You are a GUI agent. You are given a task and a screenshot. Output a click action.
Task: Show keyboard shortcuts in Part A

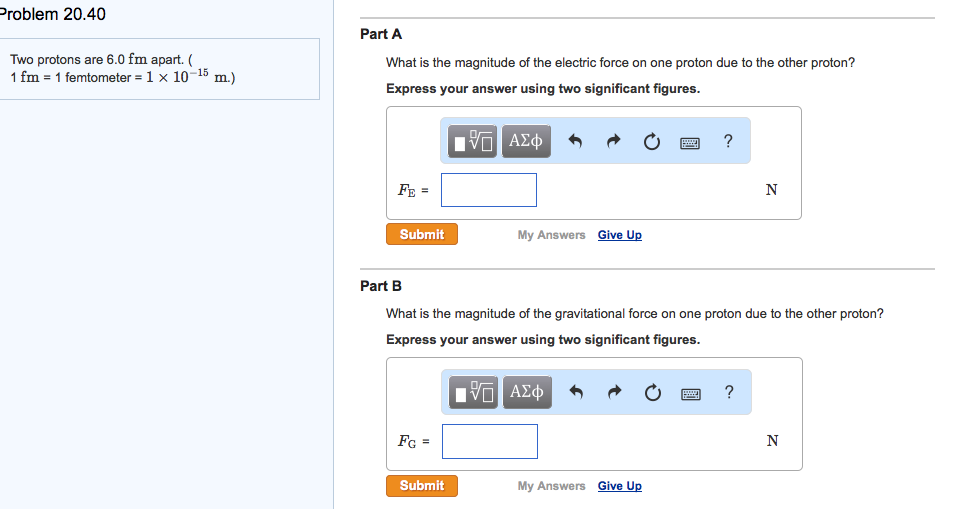click(x=690, y=142)
